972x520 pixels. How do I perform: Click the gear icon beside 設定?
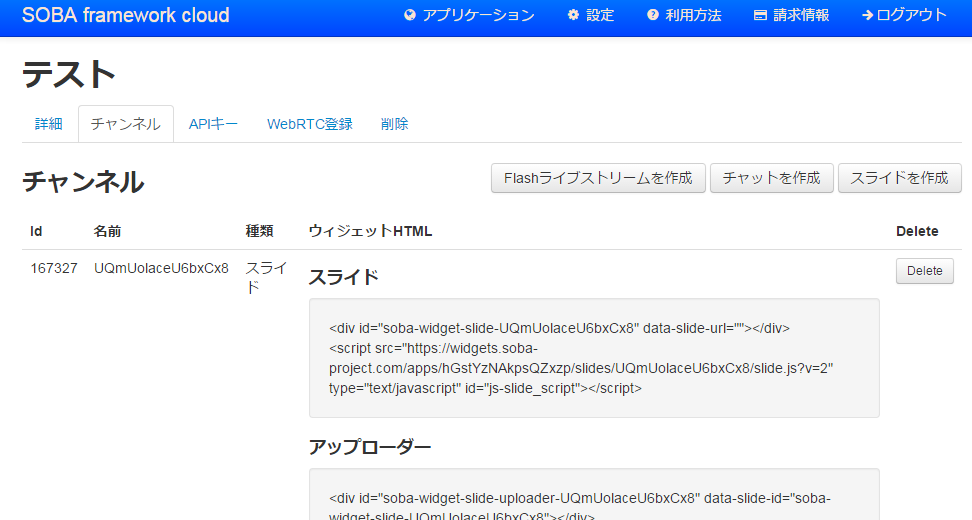[x=573, y=15]
